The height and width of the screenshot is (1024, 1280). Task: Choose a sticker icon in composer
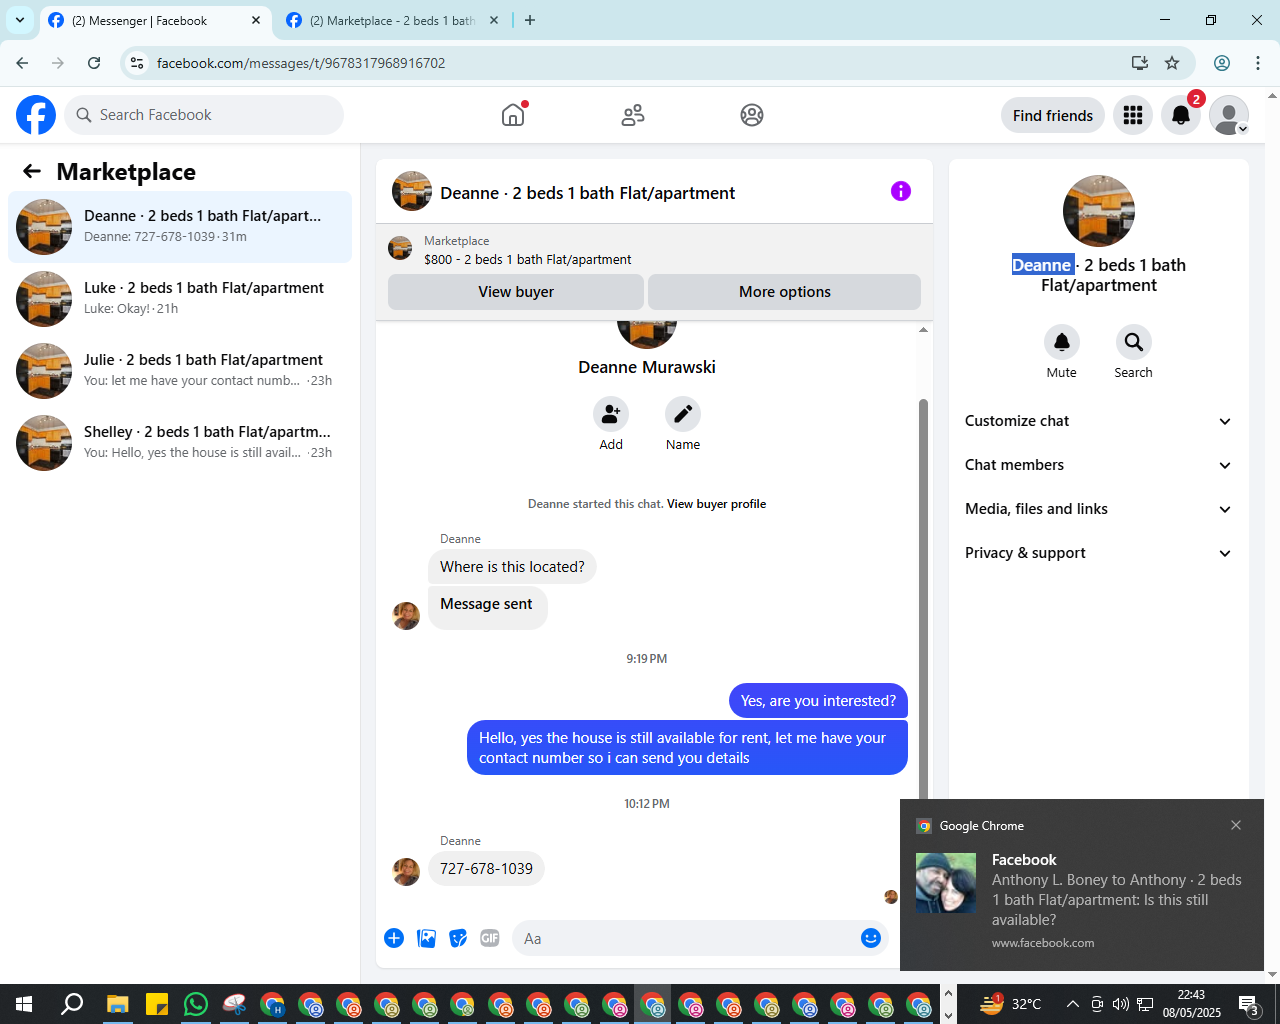(458, 938)
